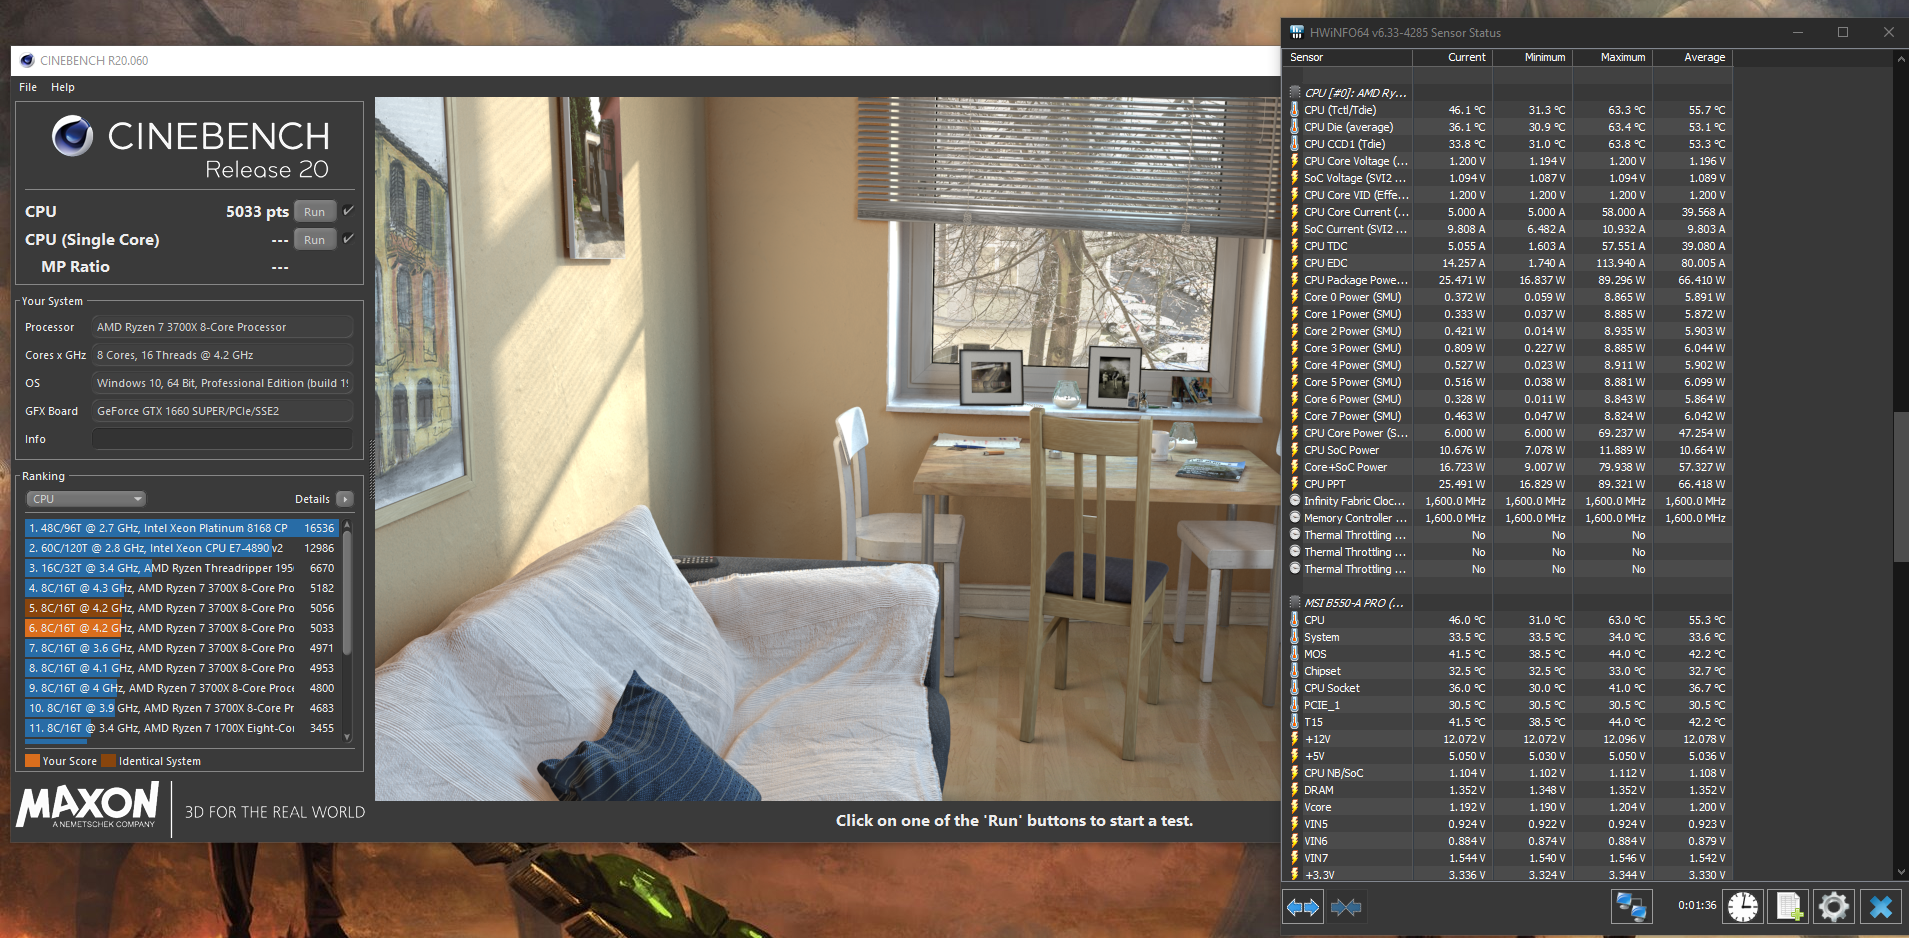Click the lightning icon beside DRAM row

click(x=1295, y=790)
